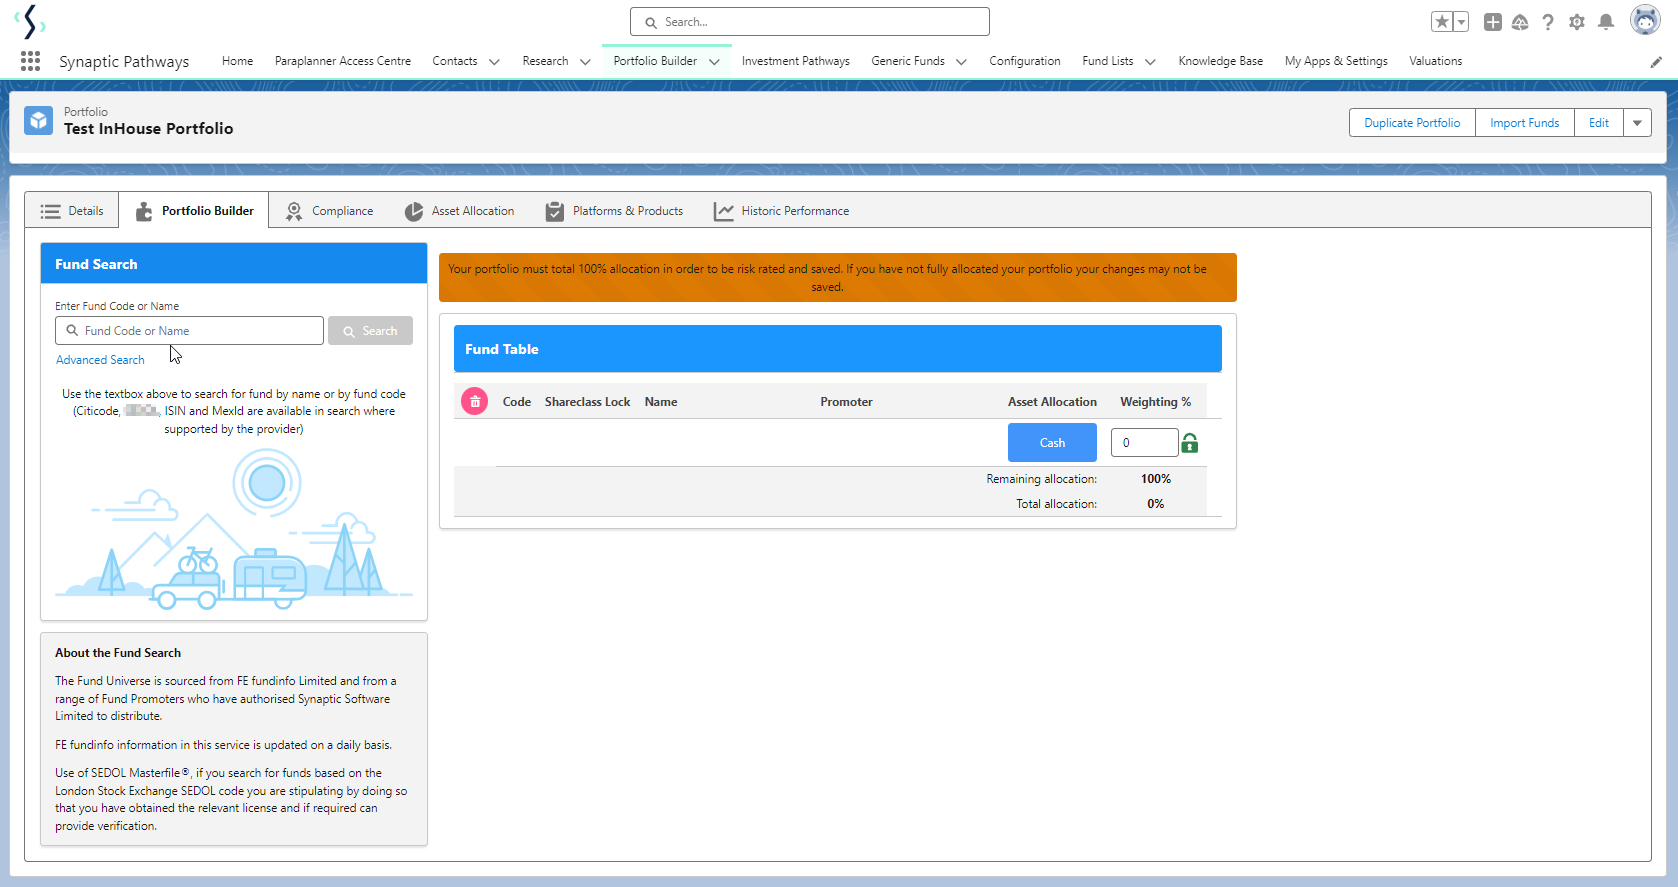Open the Global Actions plus icon
The image size is (1678, 887).
tap(1493, 22)
